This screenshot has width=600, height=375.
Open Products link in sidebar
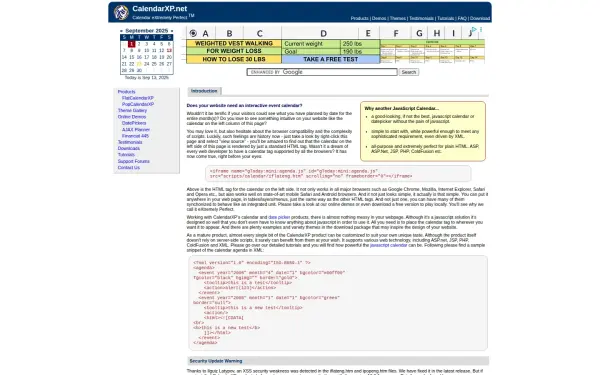click(126, 92)
